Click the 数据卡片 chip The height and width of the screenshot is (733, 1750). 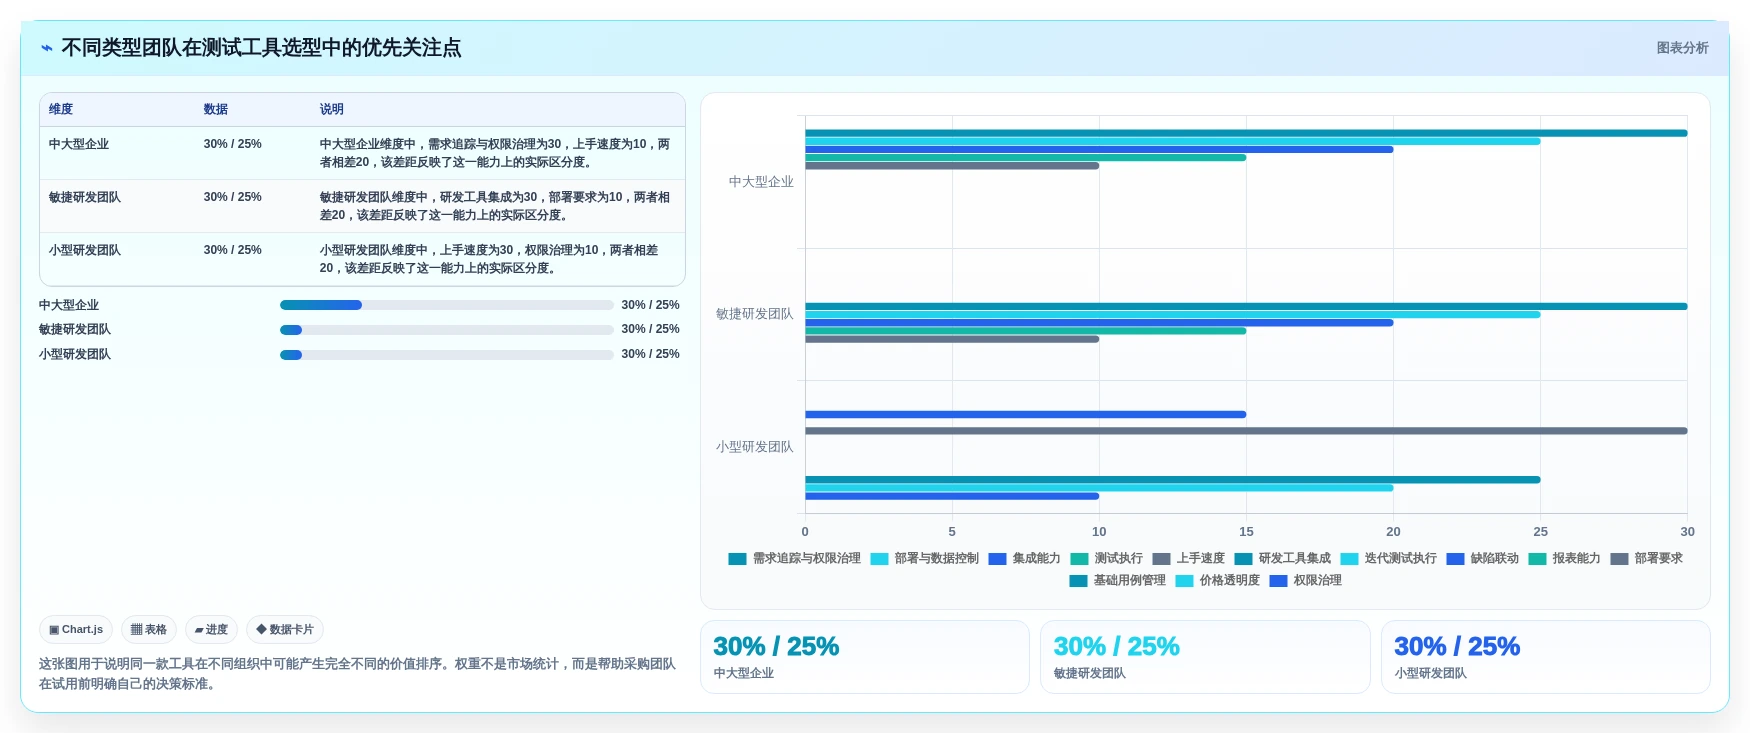pos(285,630)
